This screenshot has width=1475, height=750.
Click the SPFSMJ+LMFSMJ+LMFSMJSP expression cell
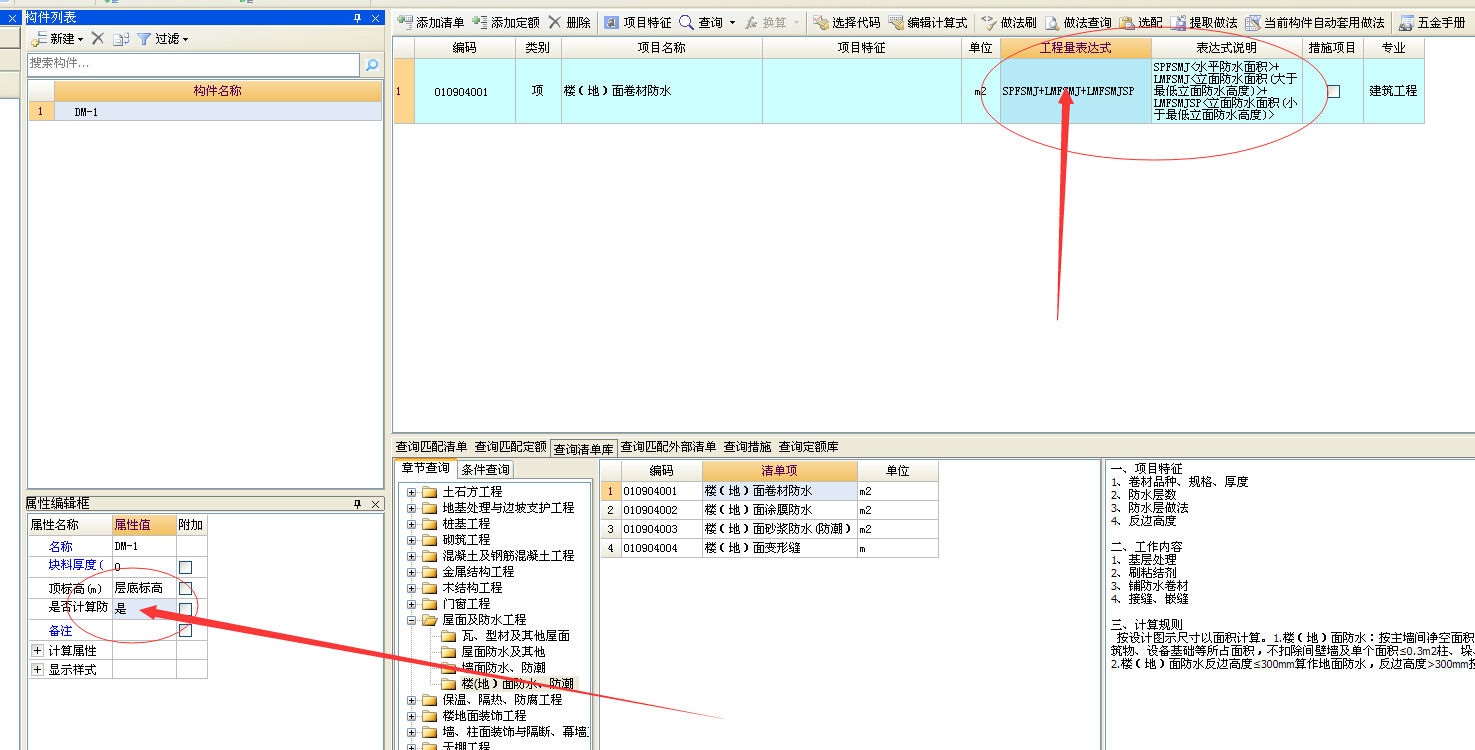tap(1076, 91)
